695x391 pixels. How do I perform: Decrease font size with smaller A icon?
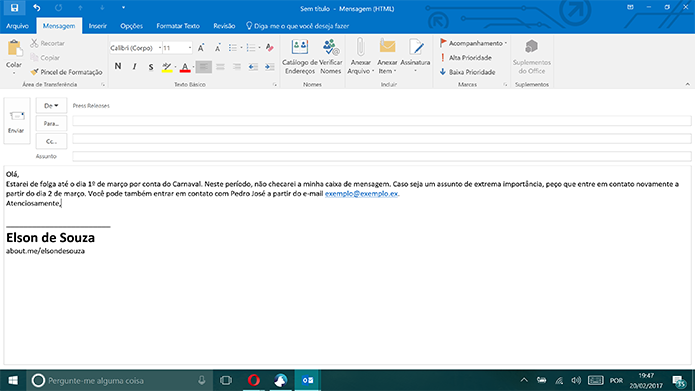(x=218, y=48)
